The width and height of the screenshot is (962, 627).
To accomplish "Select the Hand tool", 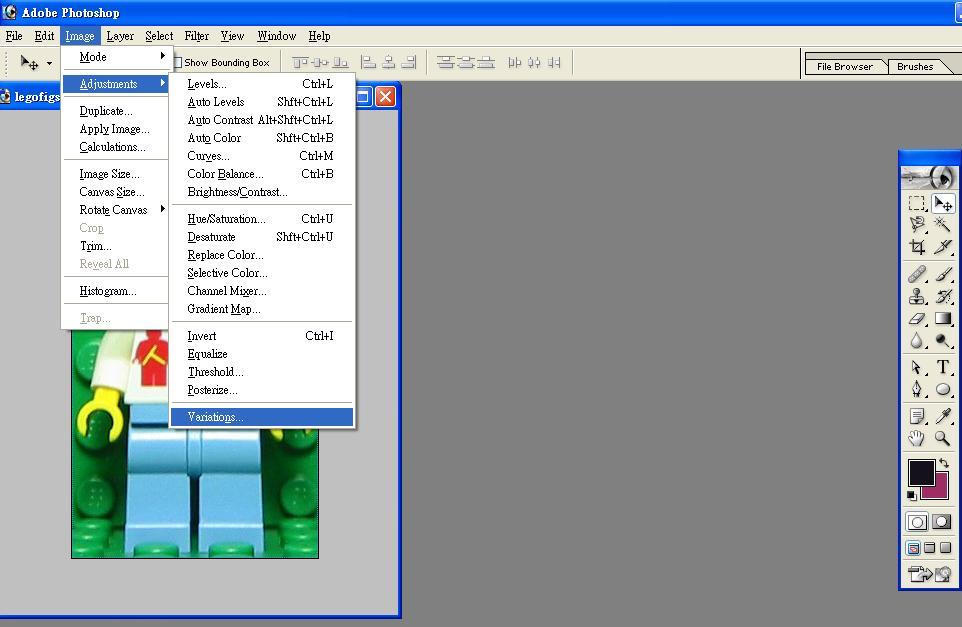I will 917,438.
